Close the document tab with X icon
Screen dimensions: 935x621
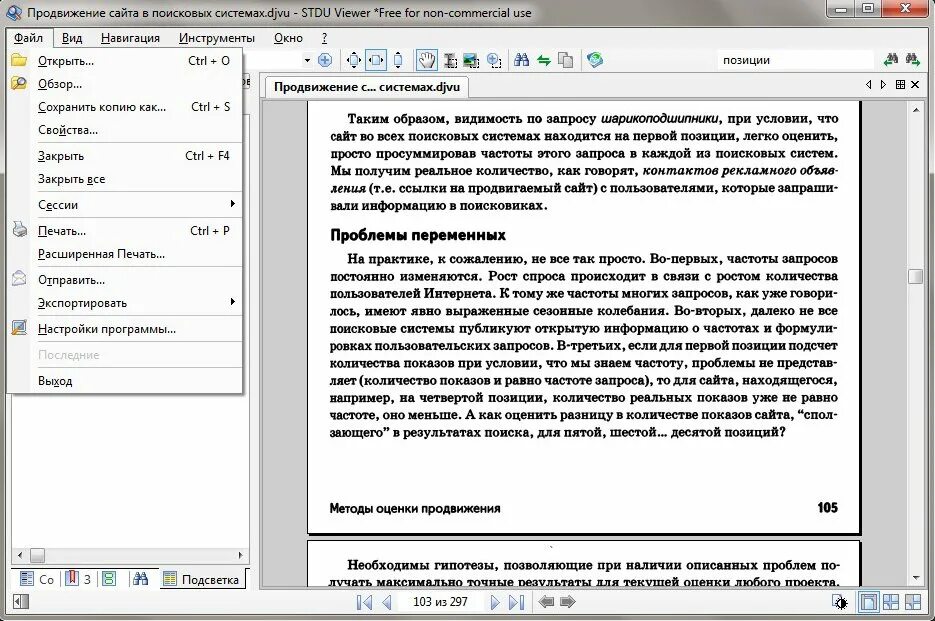pos(915,85)
